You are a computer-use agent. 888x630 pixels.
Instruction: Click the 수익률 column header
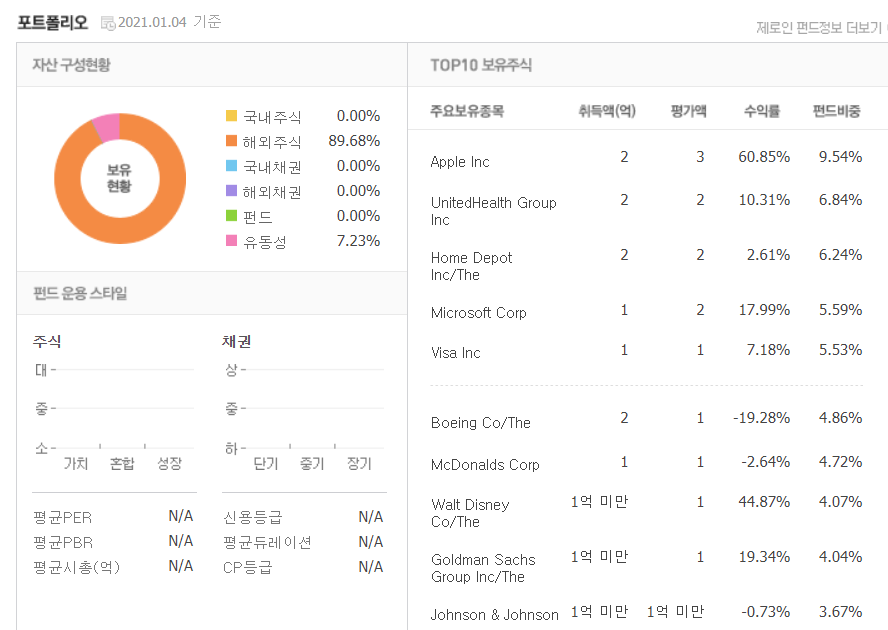pyautogui.click(x=762, y=110)
